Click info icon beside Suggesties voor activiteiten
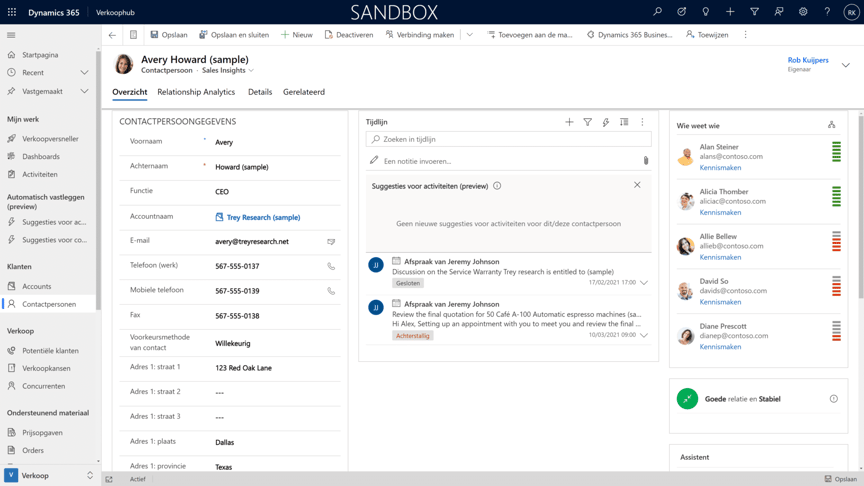 (x=497, y=186)
